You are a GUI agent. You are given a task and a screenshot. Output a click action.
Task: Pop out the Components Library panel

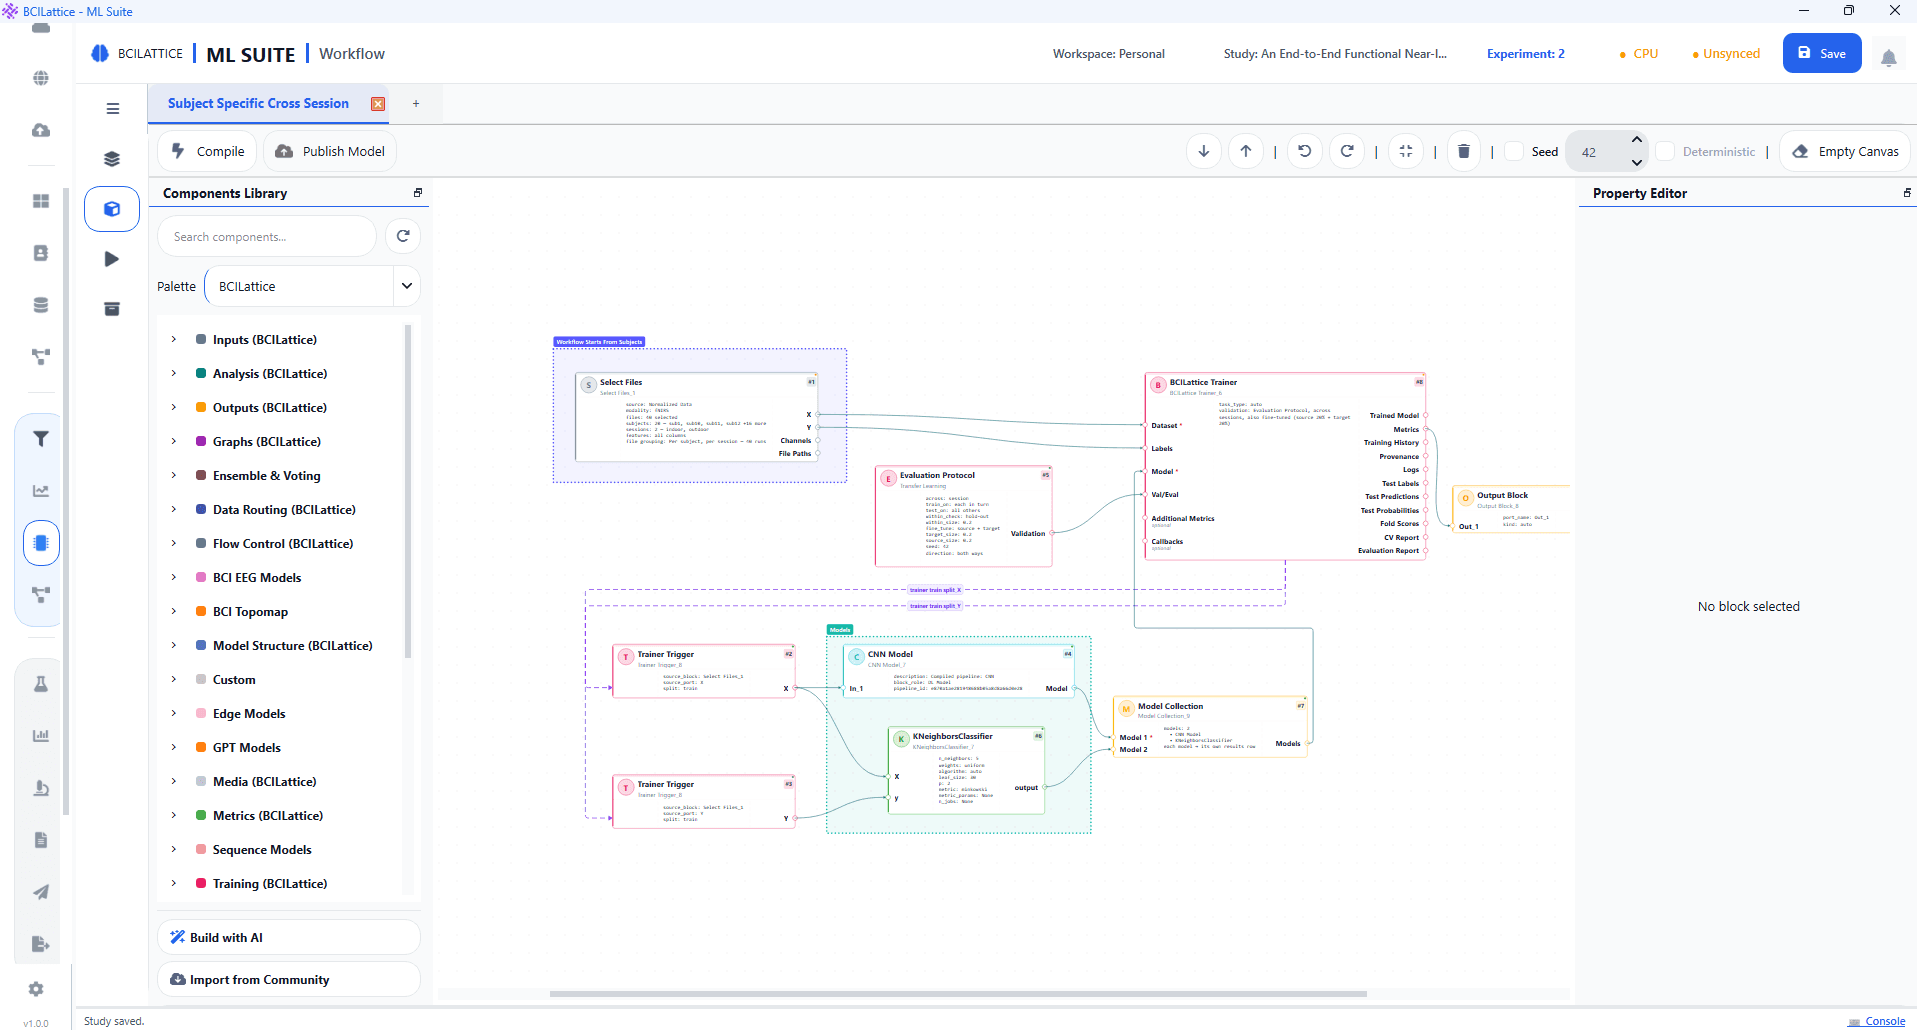[418, 193]
